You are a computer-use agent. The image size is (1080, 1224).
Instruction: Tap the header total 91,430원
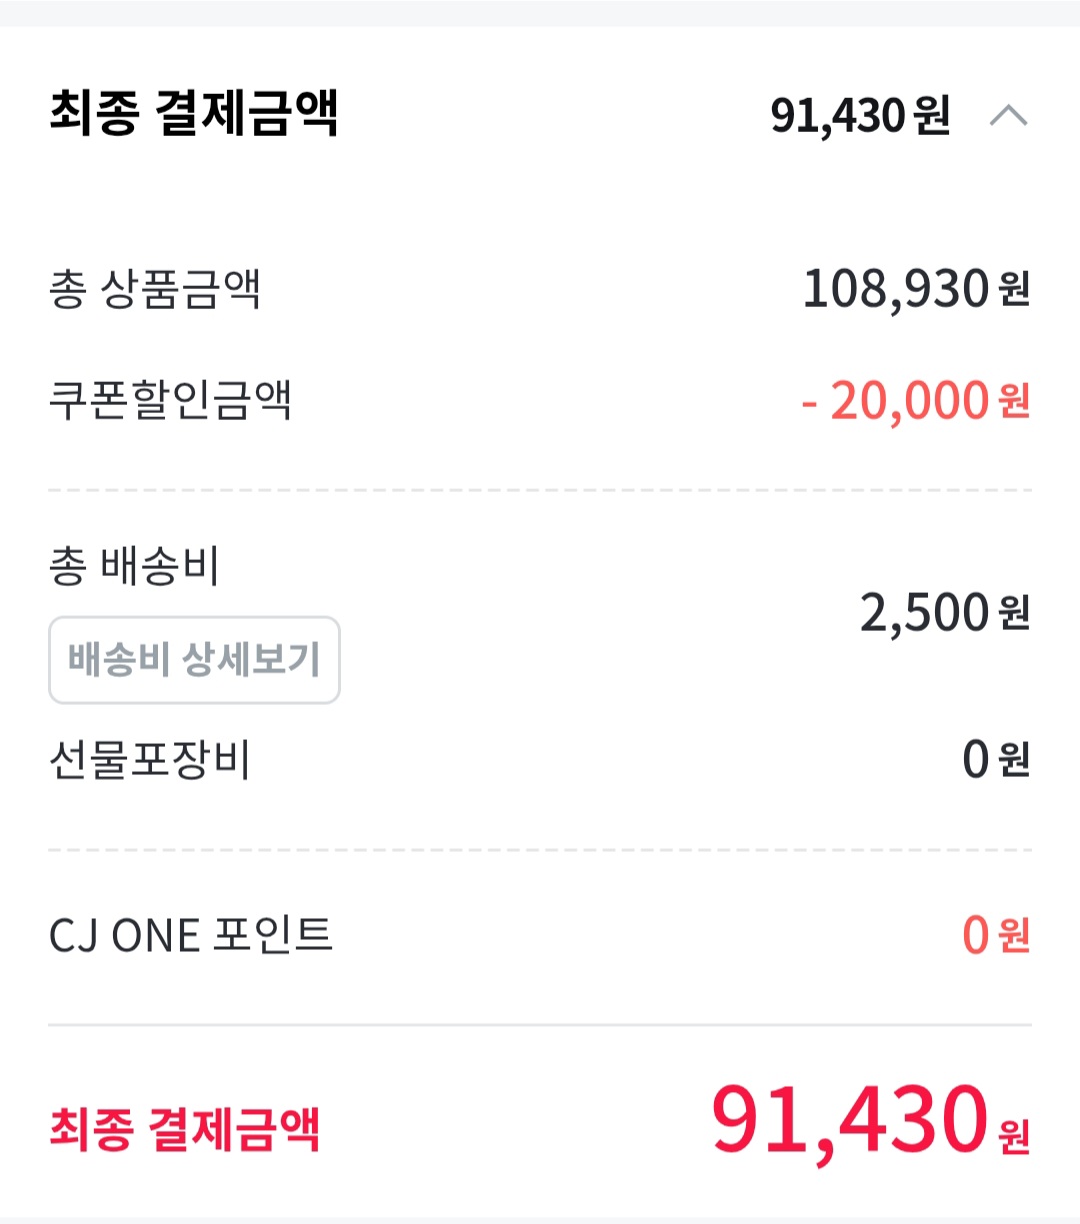(x=860, y=116)
